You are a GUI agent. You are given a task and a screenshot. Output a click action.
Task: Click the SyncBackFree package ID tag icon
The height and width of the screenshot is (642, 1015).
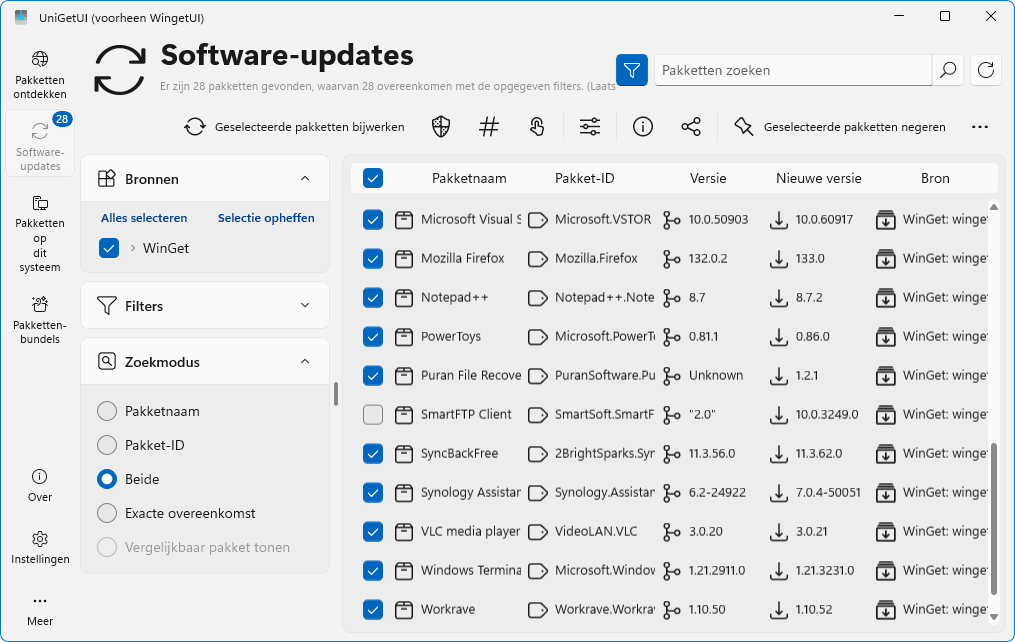[x=538, y=454]
